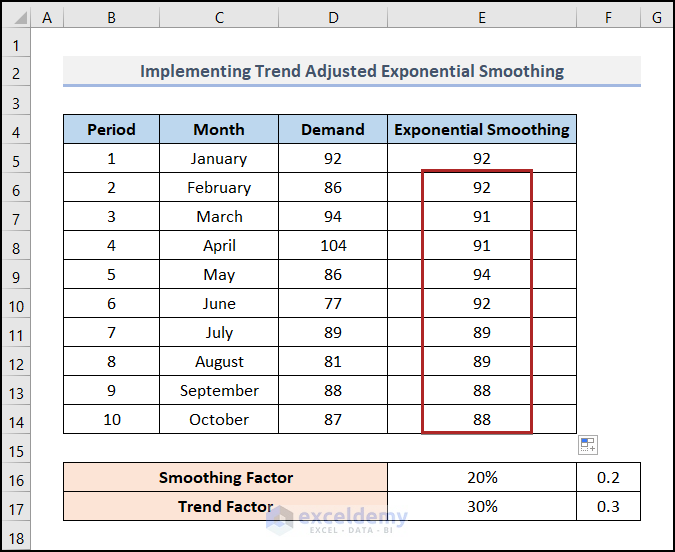Viewport: 675px width, 552px height.
Task: Select the column G header
Action: [x=657, y=17]
